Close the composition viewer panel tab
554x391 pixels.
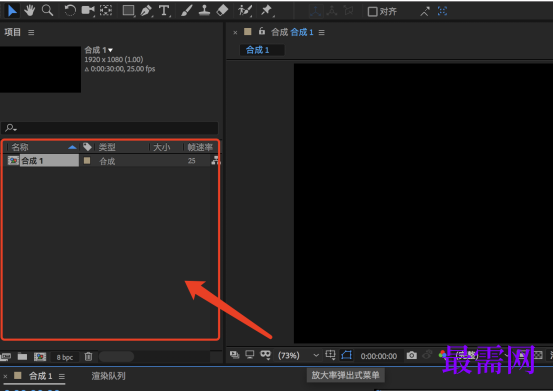(235, 32)
